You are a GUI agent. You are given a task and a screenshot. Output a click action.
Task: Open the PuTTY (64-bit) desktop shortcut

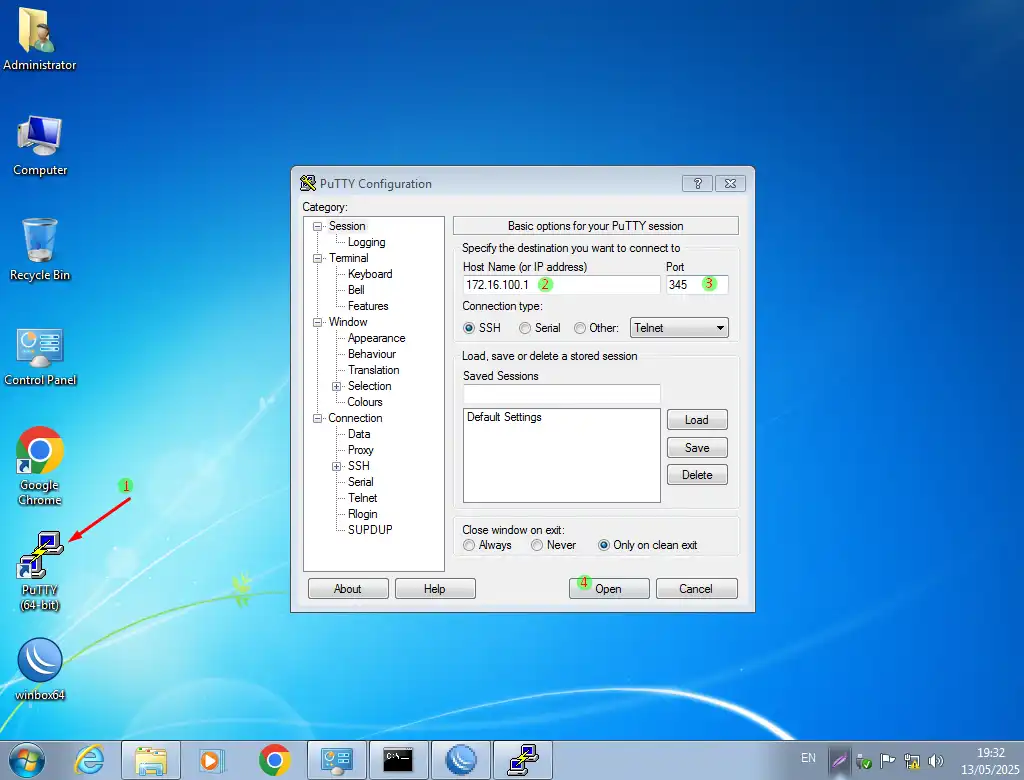click(x=40, y=557)
